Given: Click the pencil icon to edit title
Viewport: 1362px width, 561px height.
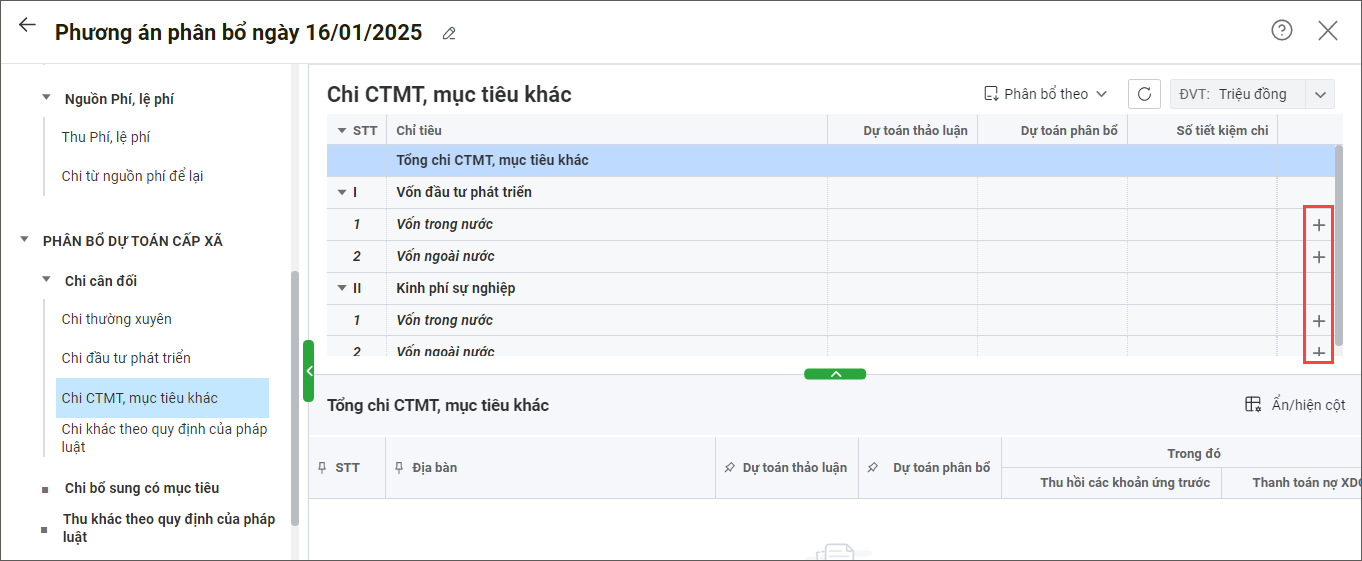Looking at the screenshot, I should pyautogui.click(x=449, y=34).
